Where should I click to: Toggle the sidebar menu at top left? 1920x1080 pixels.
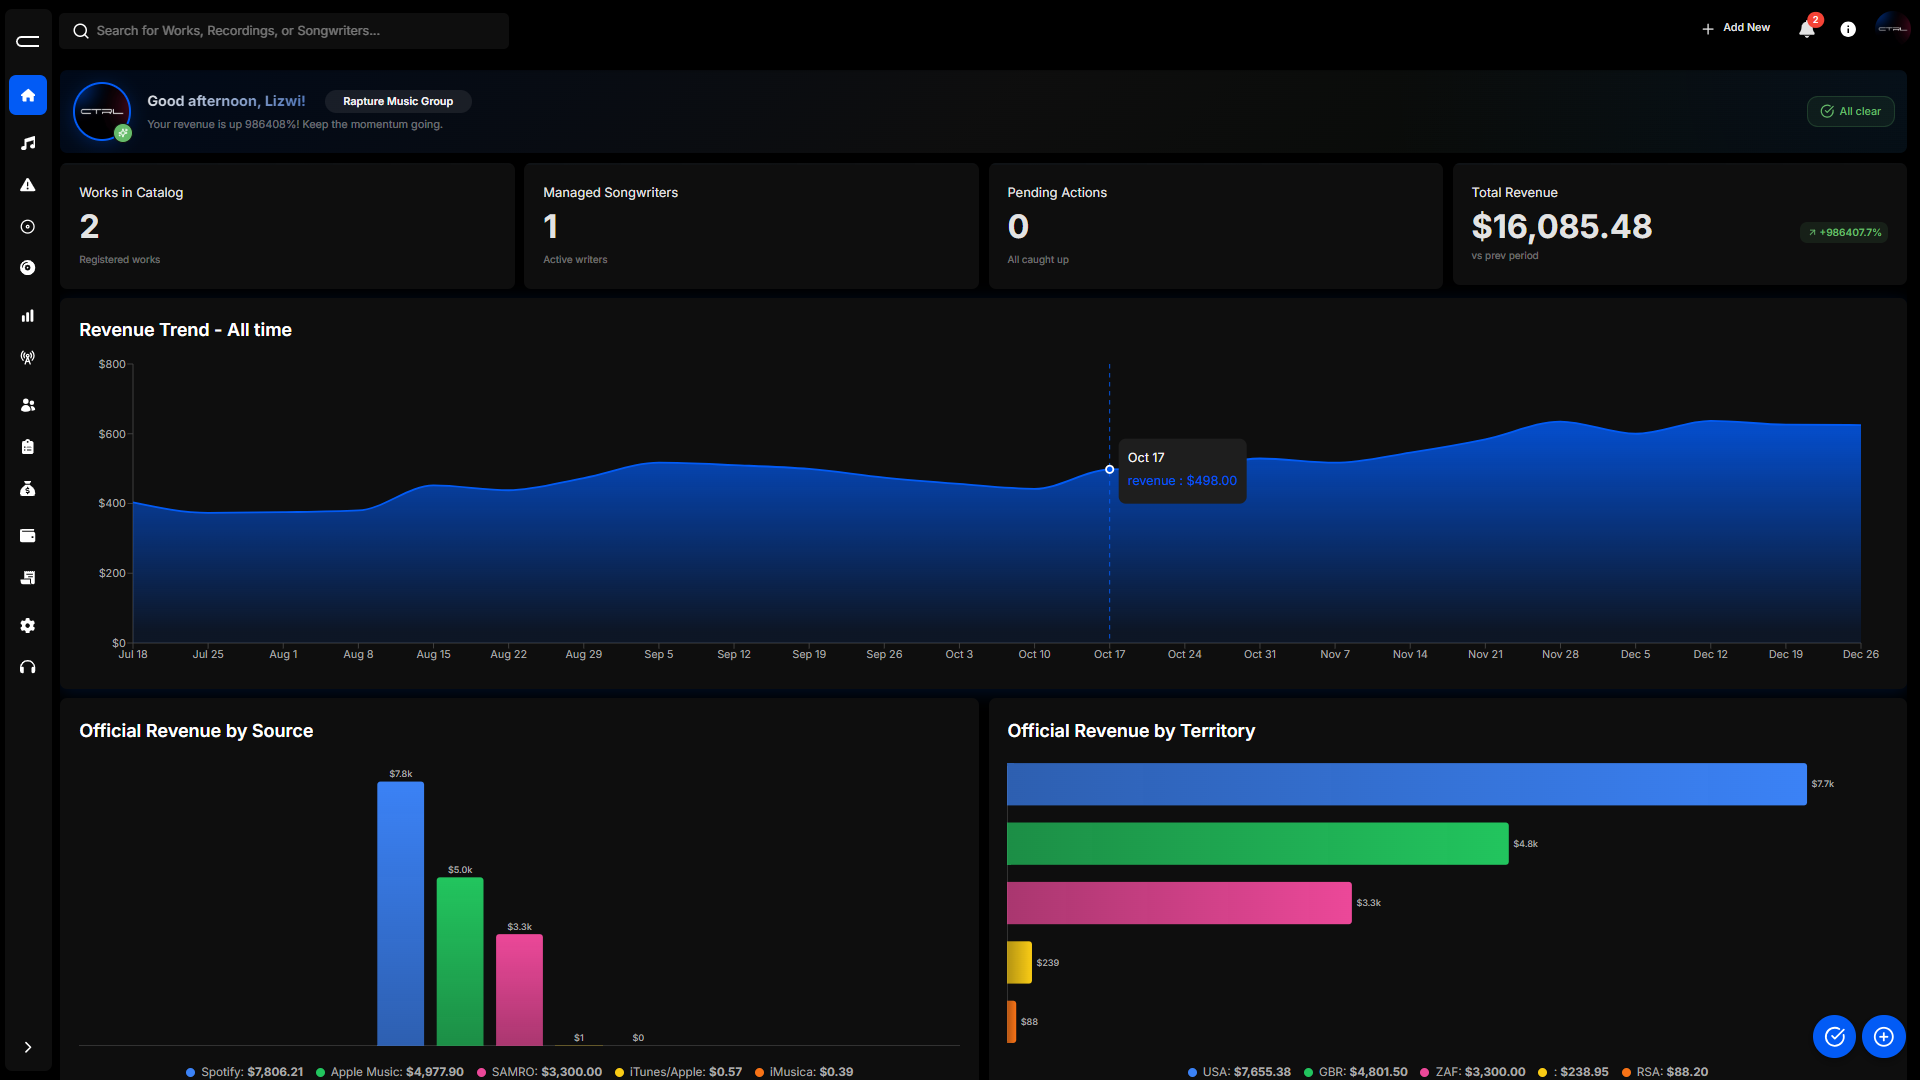(28, 41)
